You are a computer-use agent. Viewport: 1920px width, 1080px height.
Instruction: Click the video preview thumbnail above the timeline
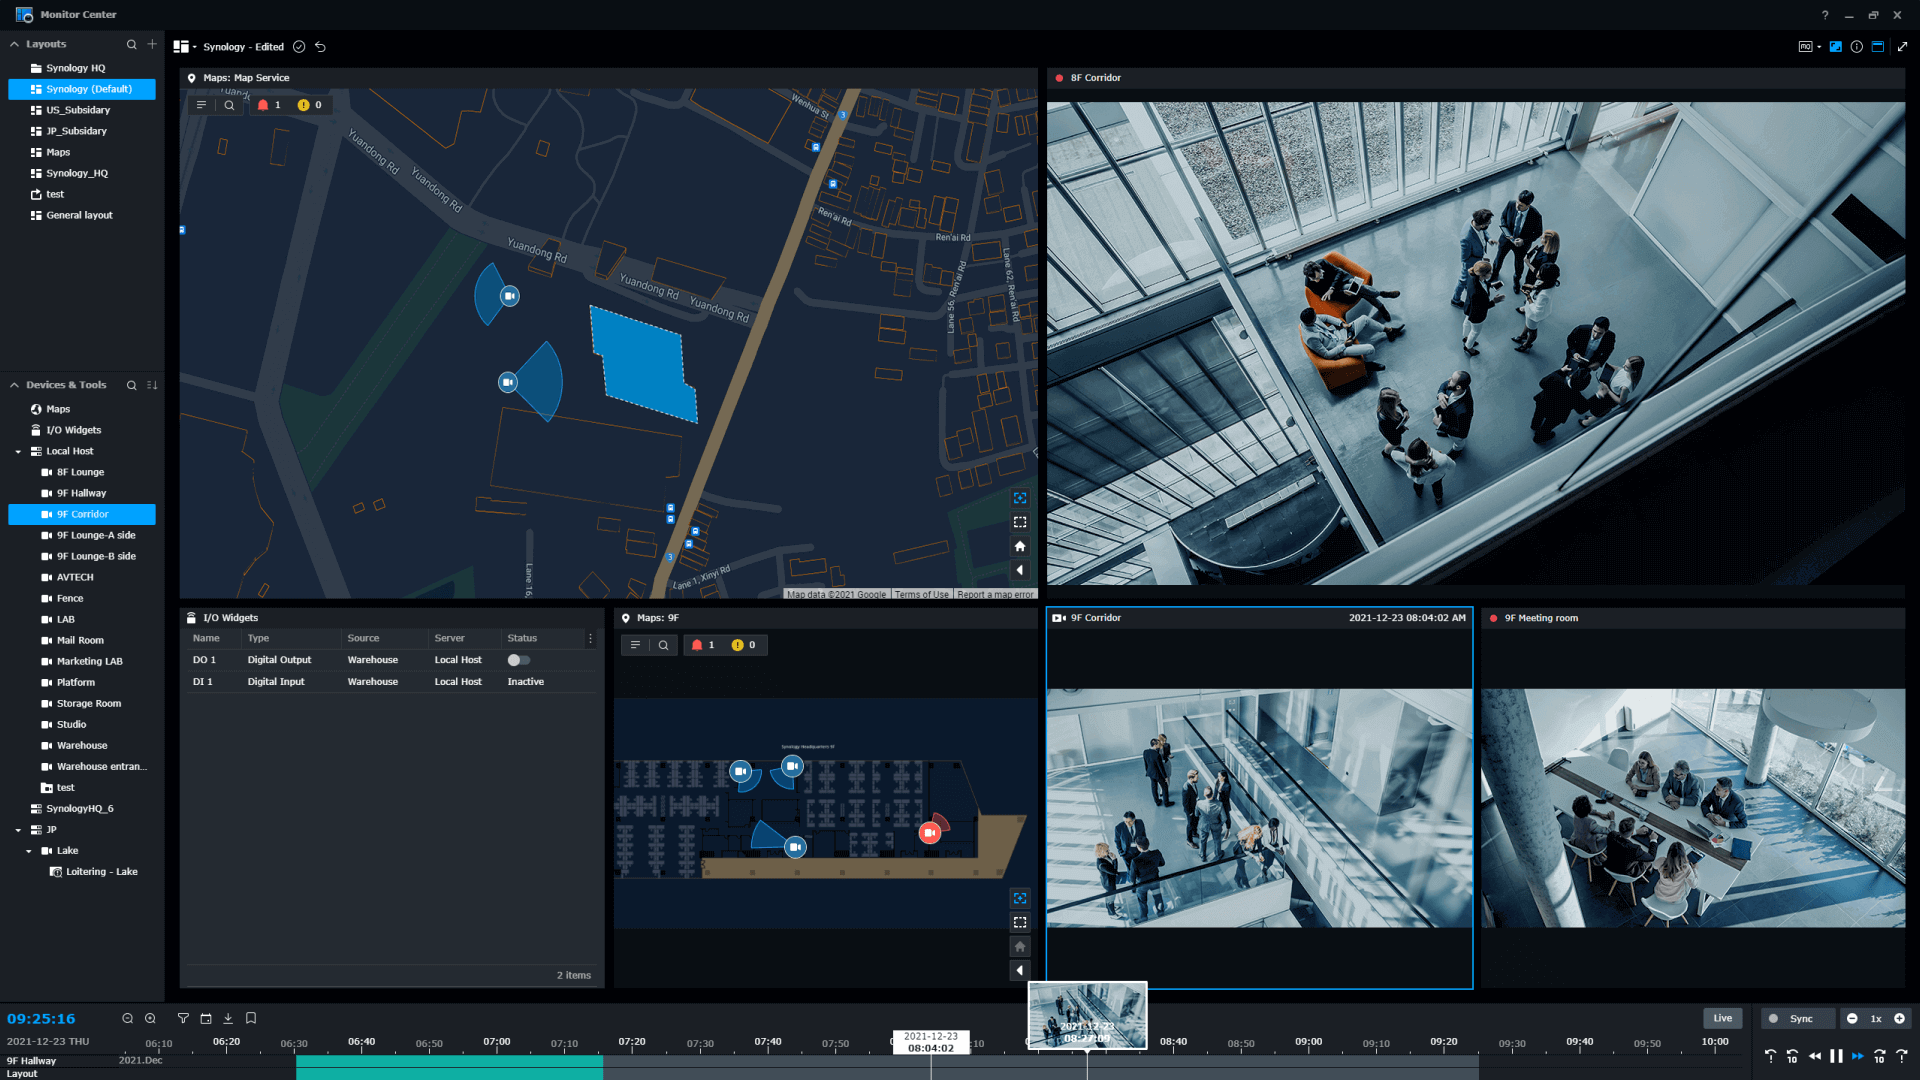[1087, 1013]
